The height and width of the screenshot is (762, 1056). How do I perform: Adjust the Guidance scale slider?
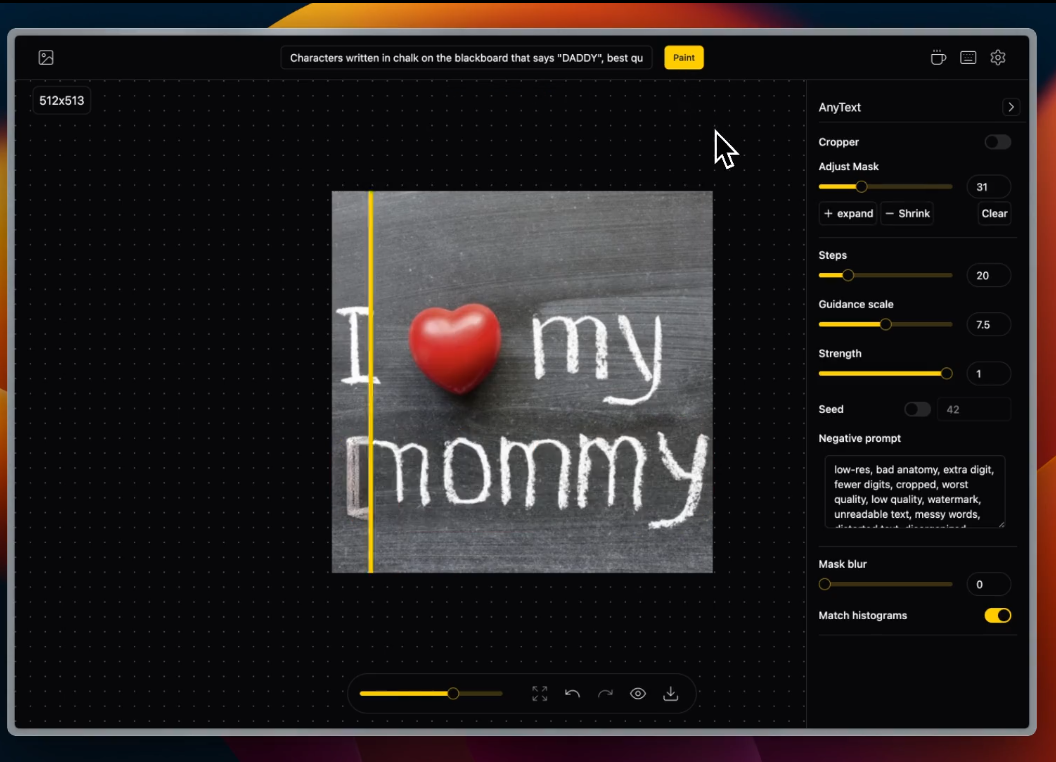885,324
